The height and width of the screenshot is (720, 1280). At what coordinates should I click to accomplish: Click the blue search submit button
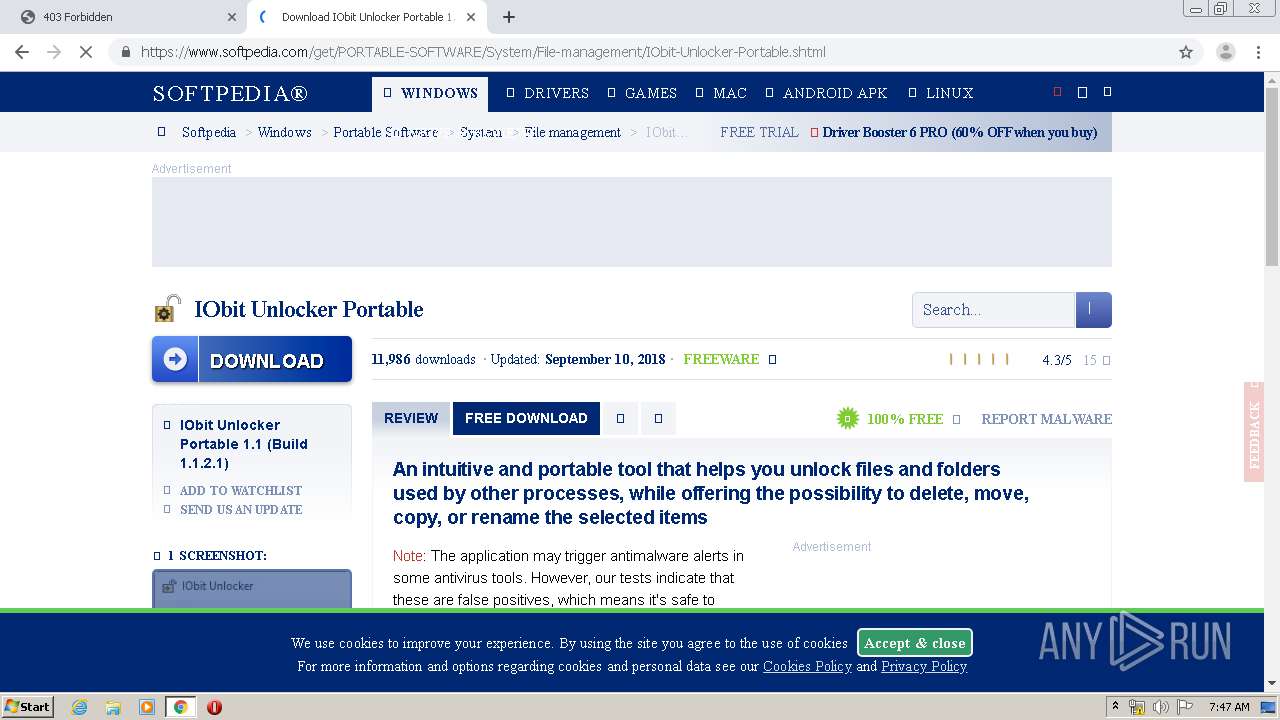pos(1093,310)
